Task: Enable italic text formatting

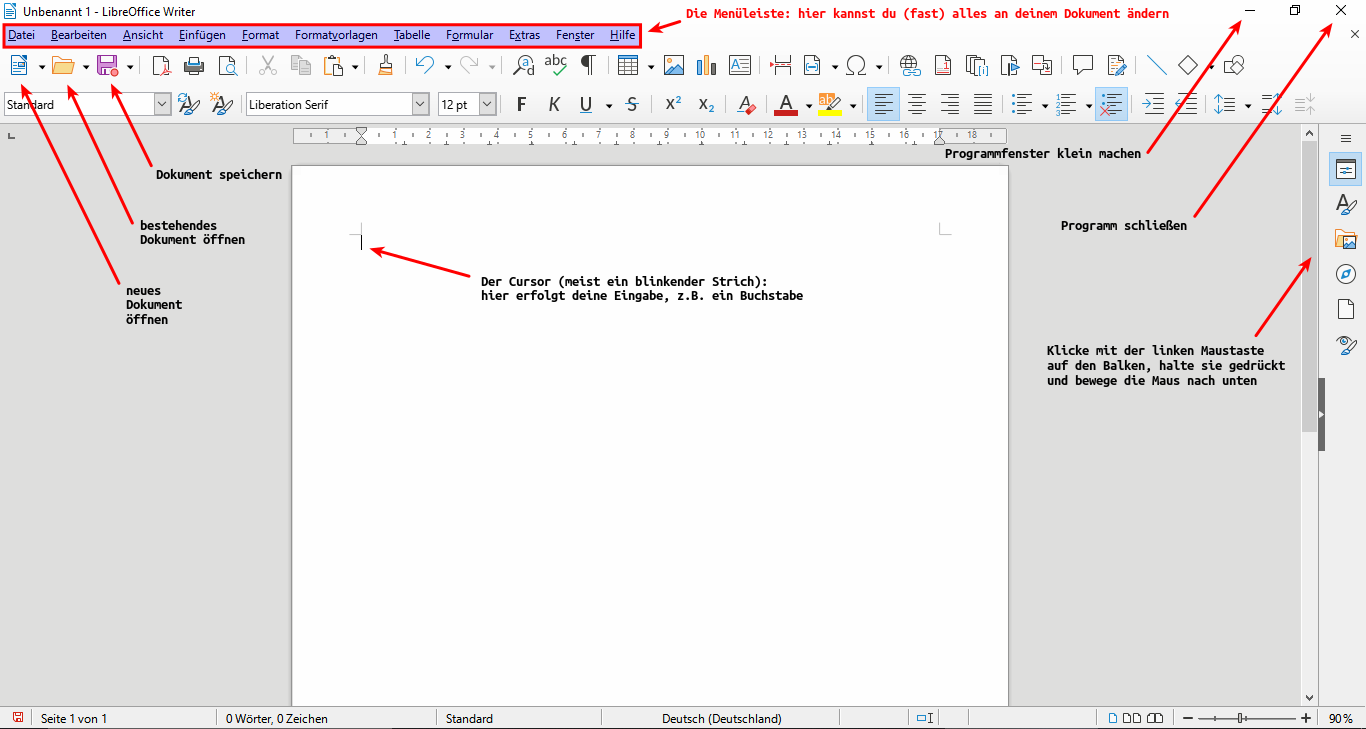Action: (x=553, y=105)
